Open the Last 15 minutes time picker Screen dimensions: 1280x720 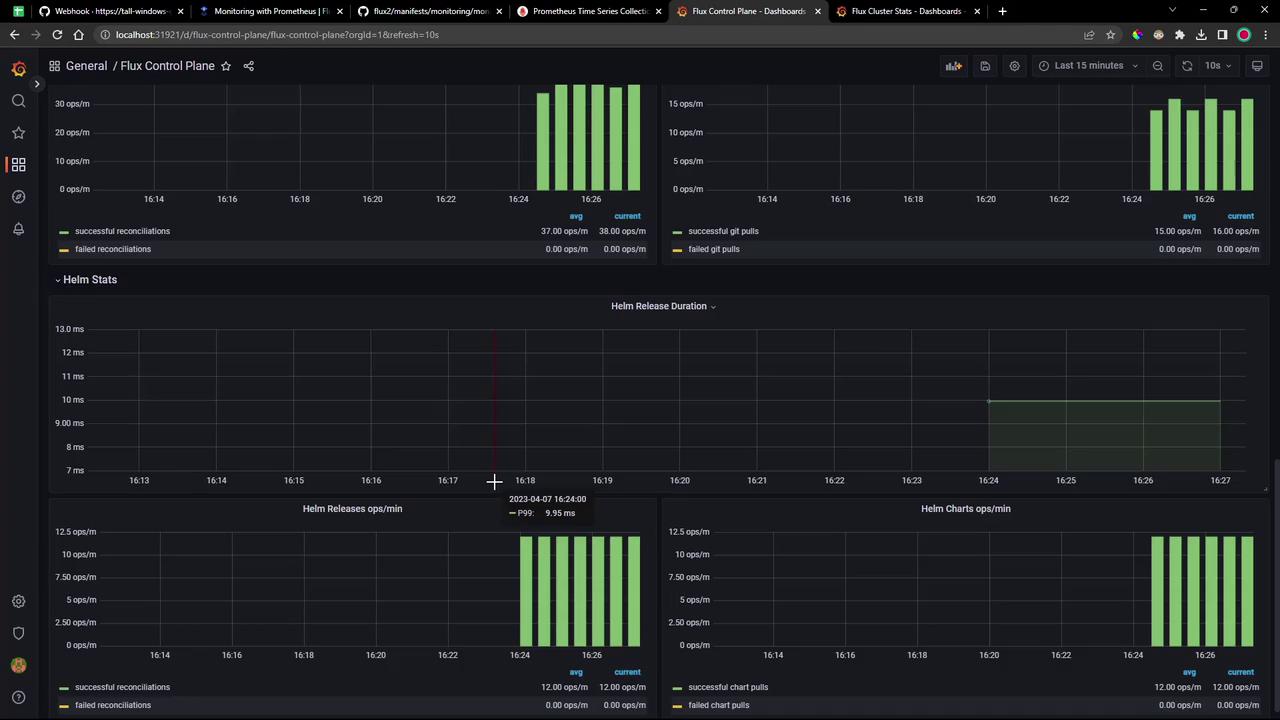(1088, 66)
